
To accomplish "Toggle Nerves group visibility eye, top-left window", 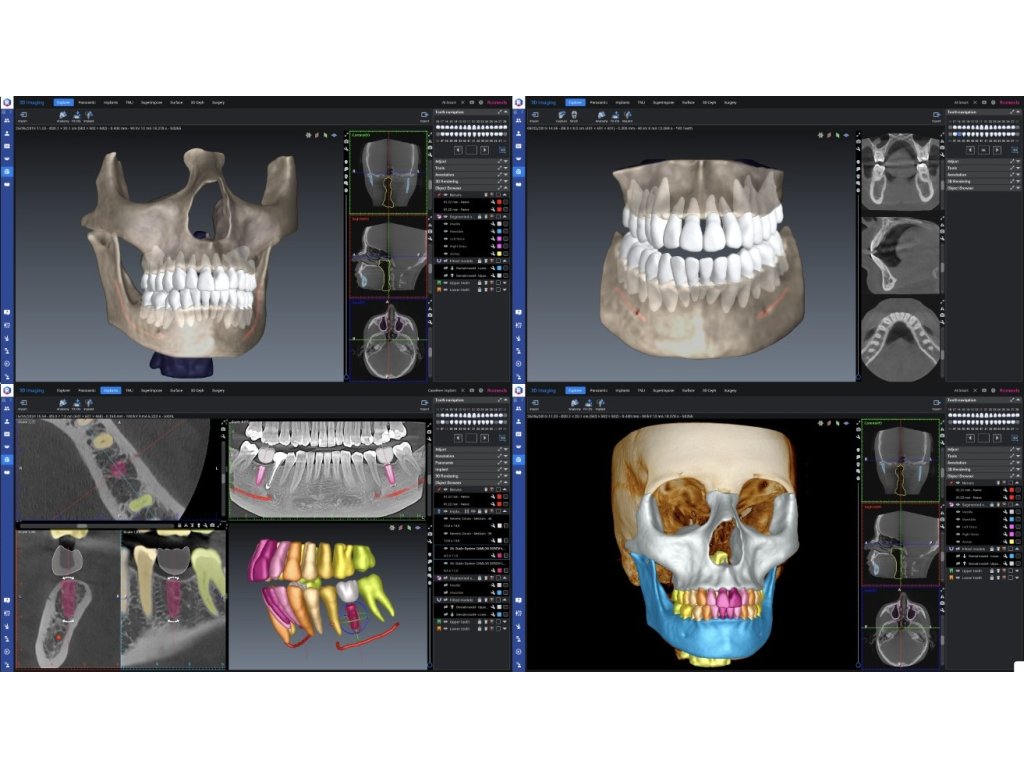I will (x=446, y=195).
